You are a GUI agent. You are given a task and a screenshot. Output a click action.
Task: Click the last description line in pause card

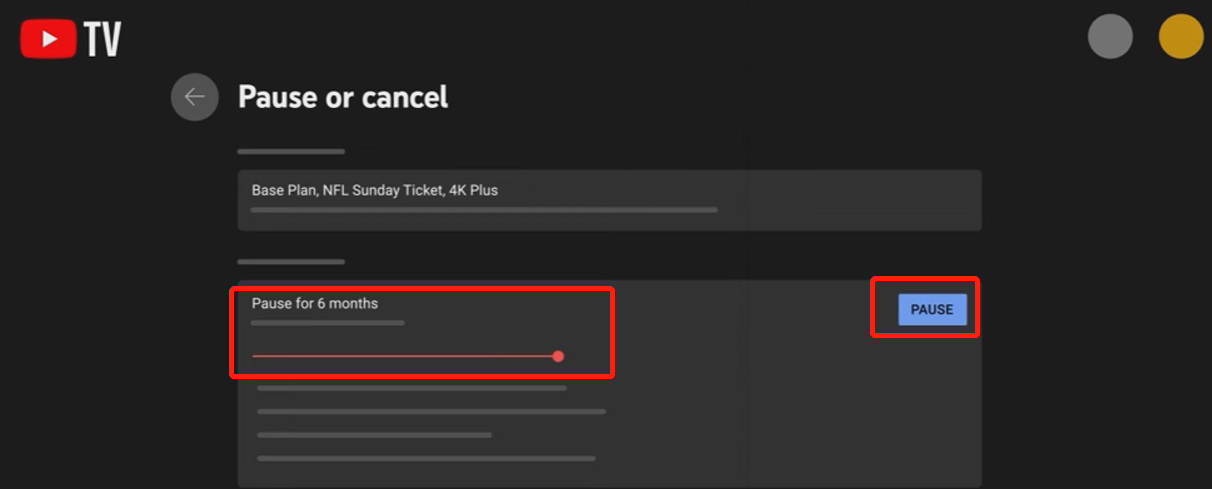click(x=426, y=459)
